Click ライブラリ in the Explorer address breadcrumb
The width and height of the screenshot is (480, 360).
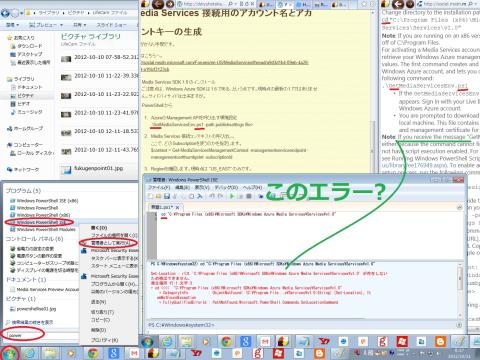pyautogui.click(x=49, y=13)
